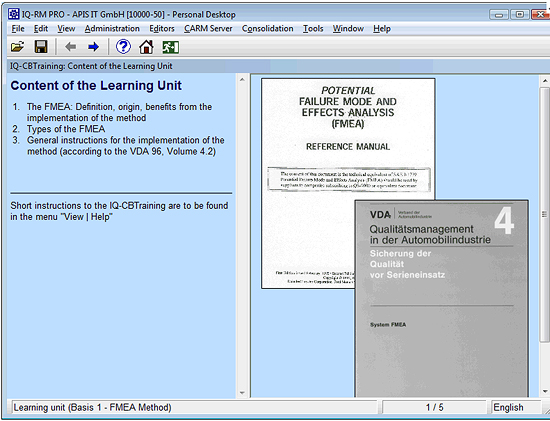Click the left pane scroll up arrow
The image size is (550, 421).
[x=242, y=80]
